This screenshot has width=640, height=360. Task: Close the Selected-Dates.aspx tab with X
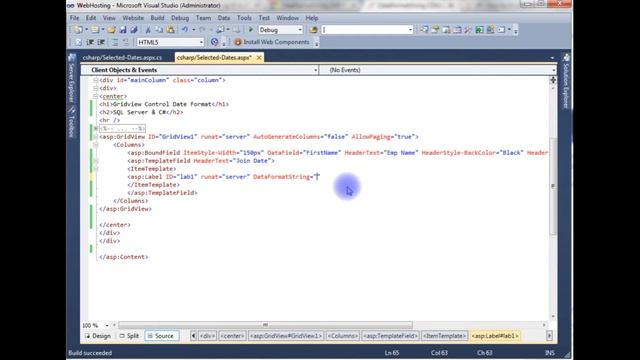tap(259, 58)
